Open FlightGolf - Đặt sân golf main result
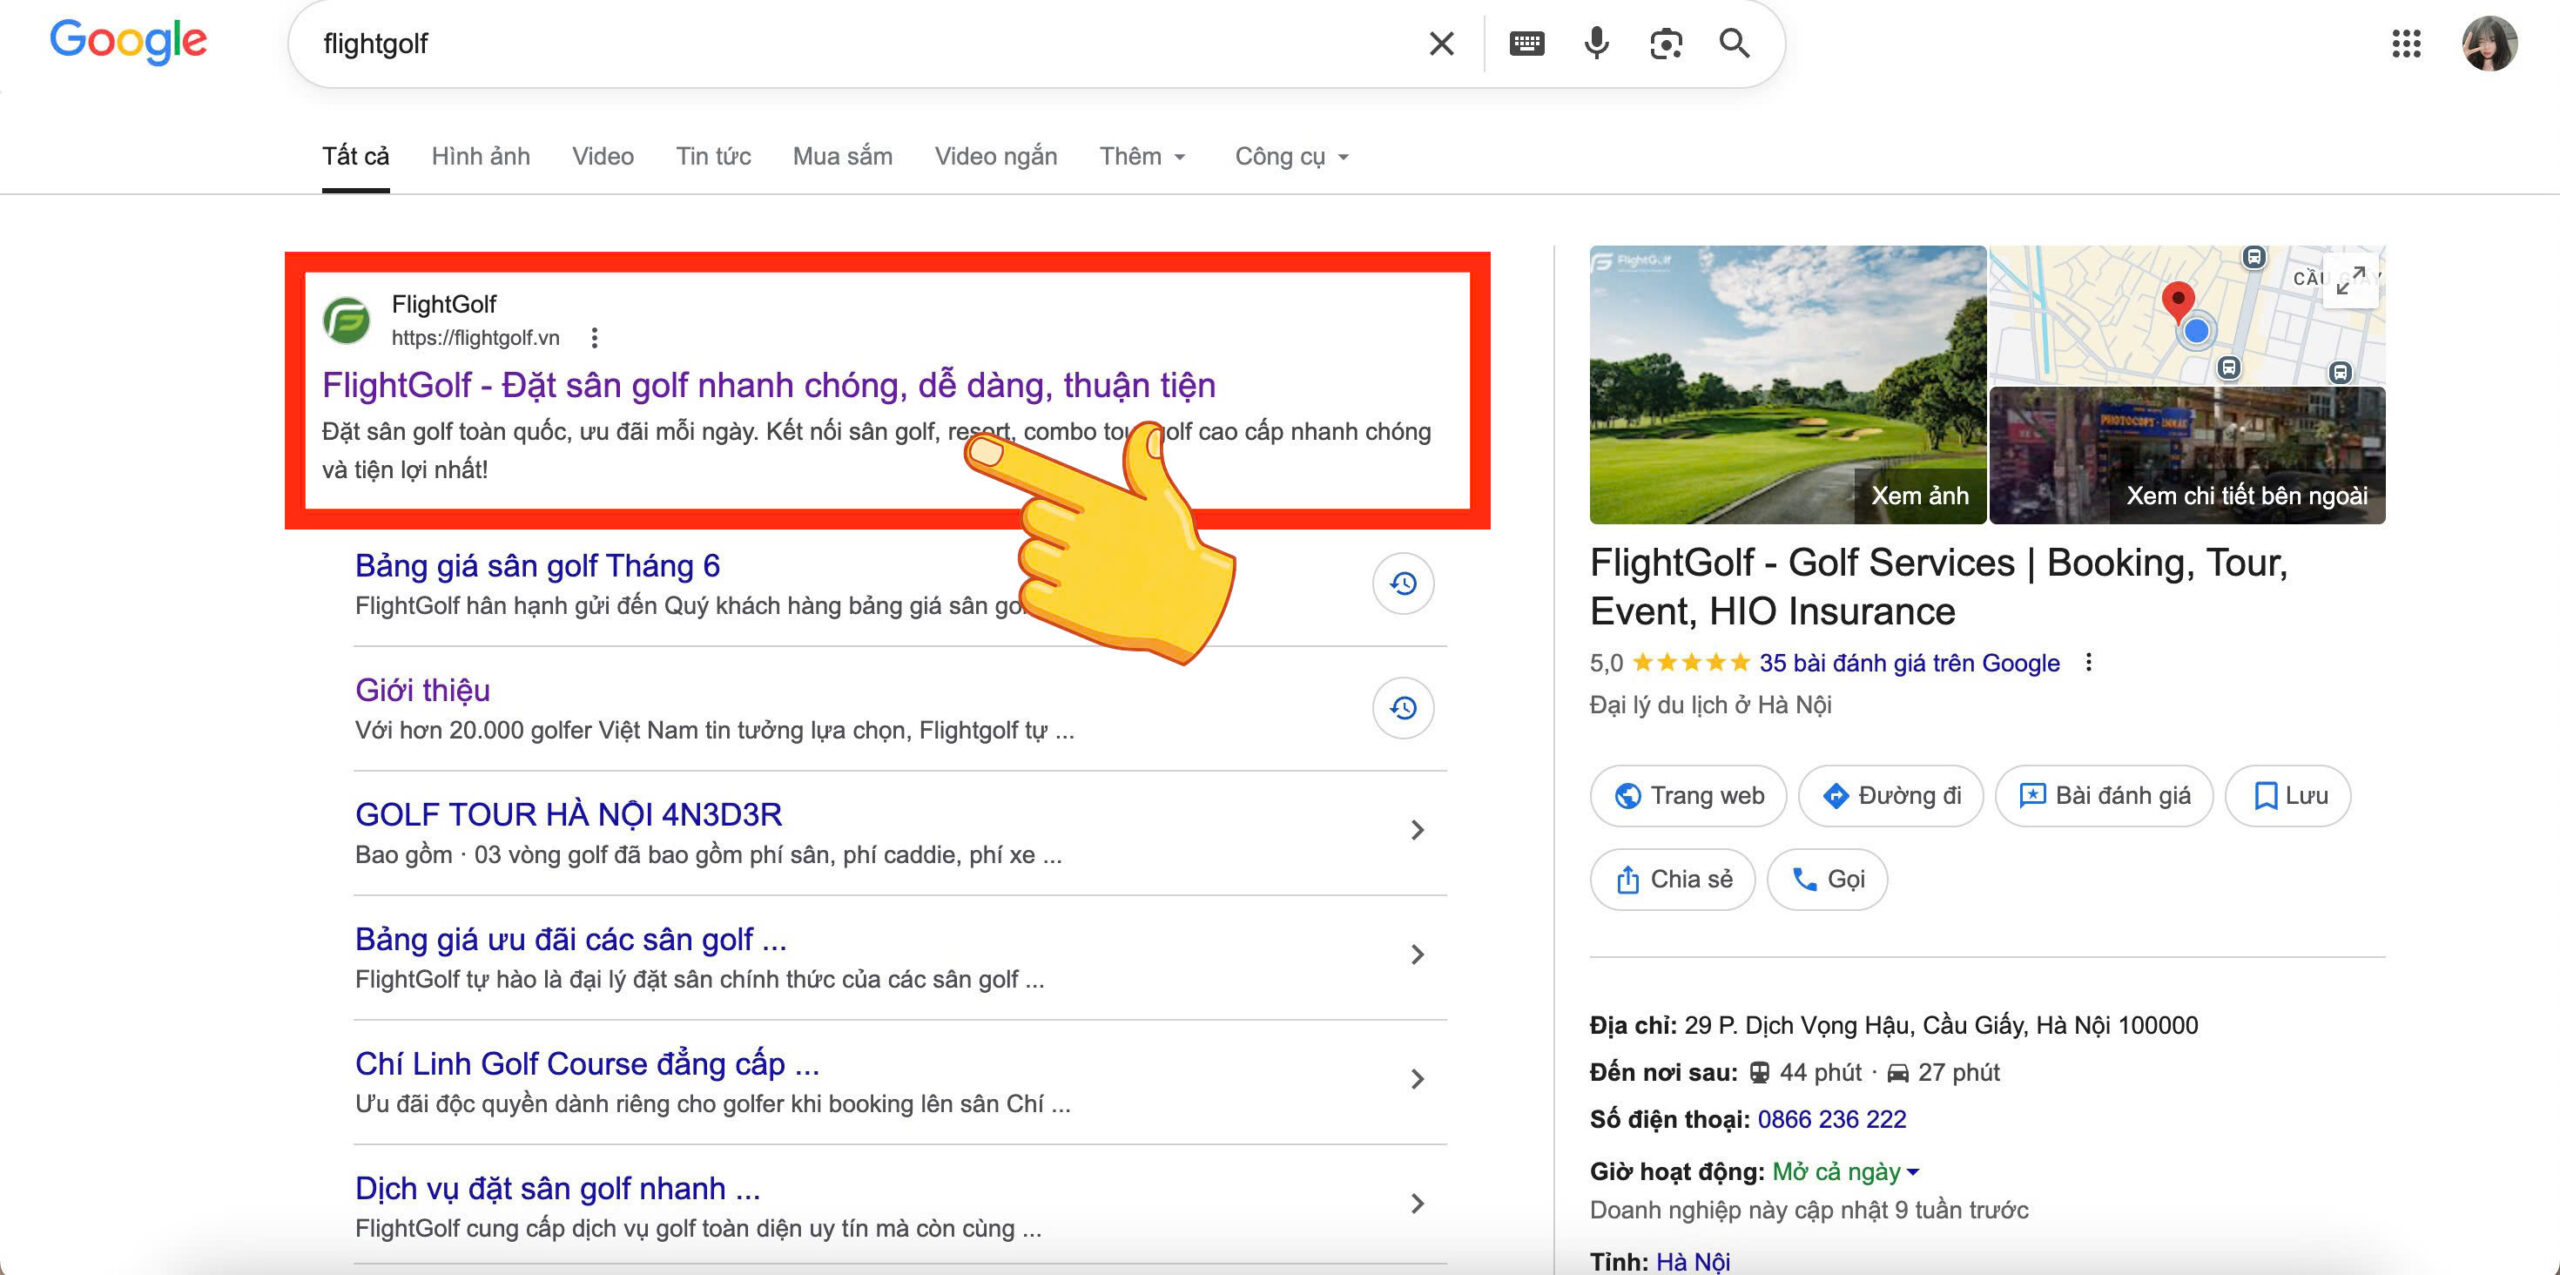Viewport: 2560px width, 1275px height. click(x=768, y=385)
